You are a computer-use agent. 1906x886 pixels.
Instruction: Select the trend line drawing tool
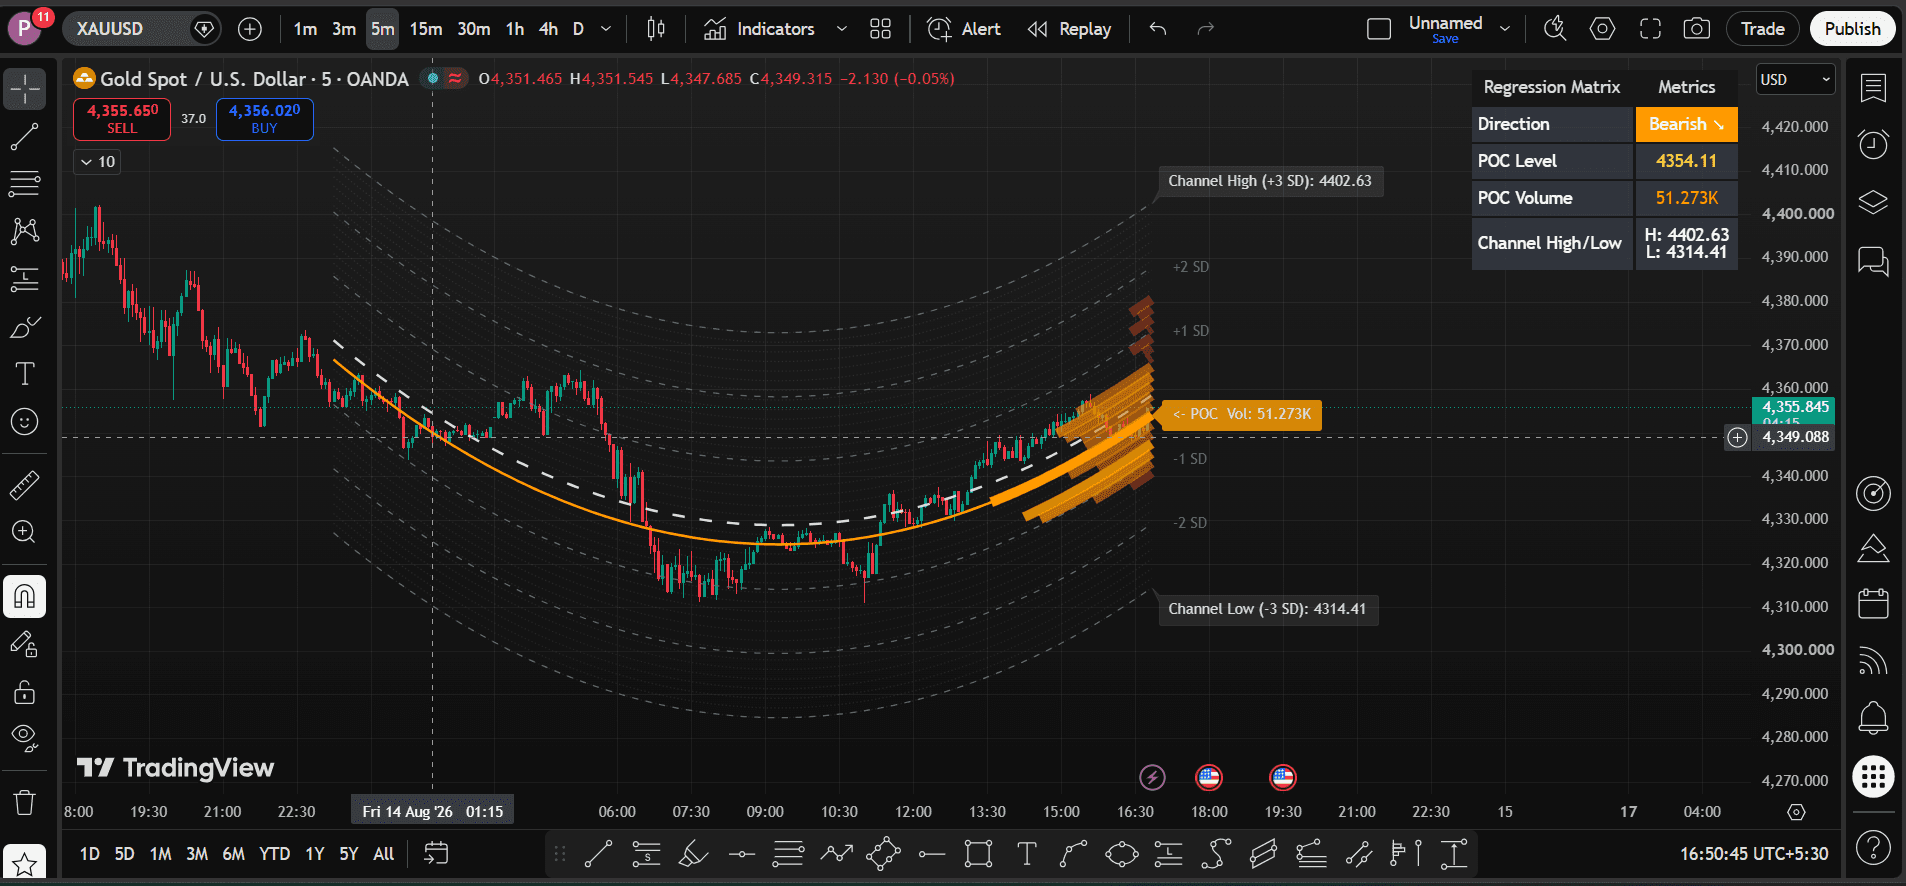pos(25,137)
